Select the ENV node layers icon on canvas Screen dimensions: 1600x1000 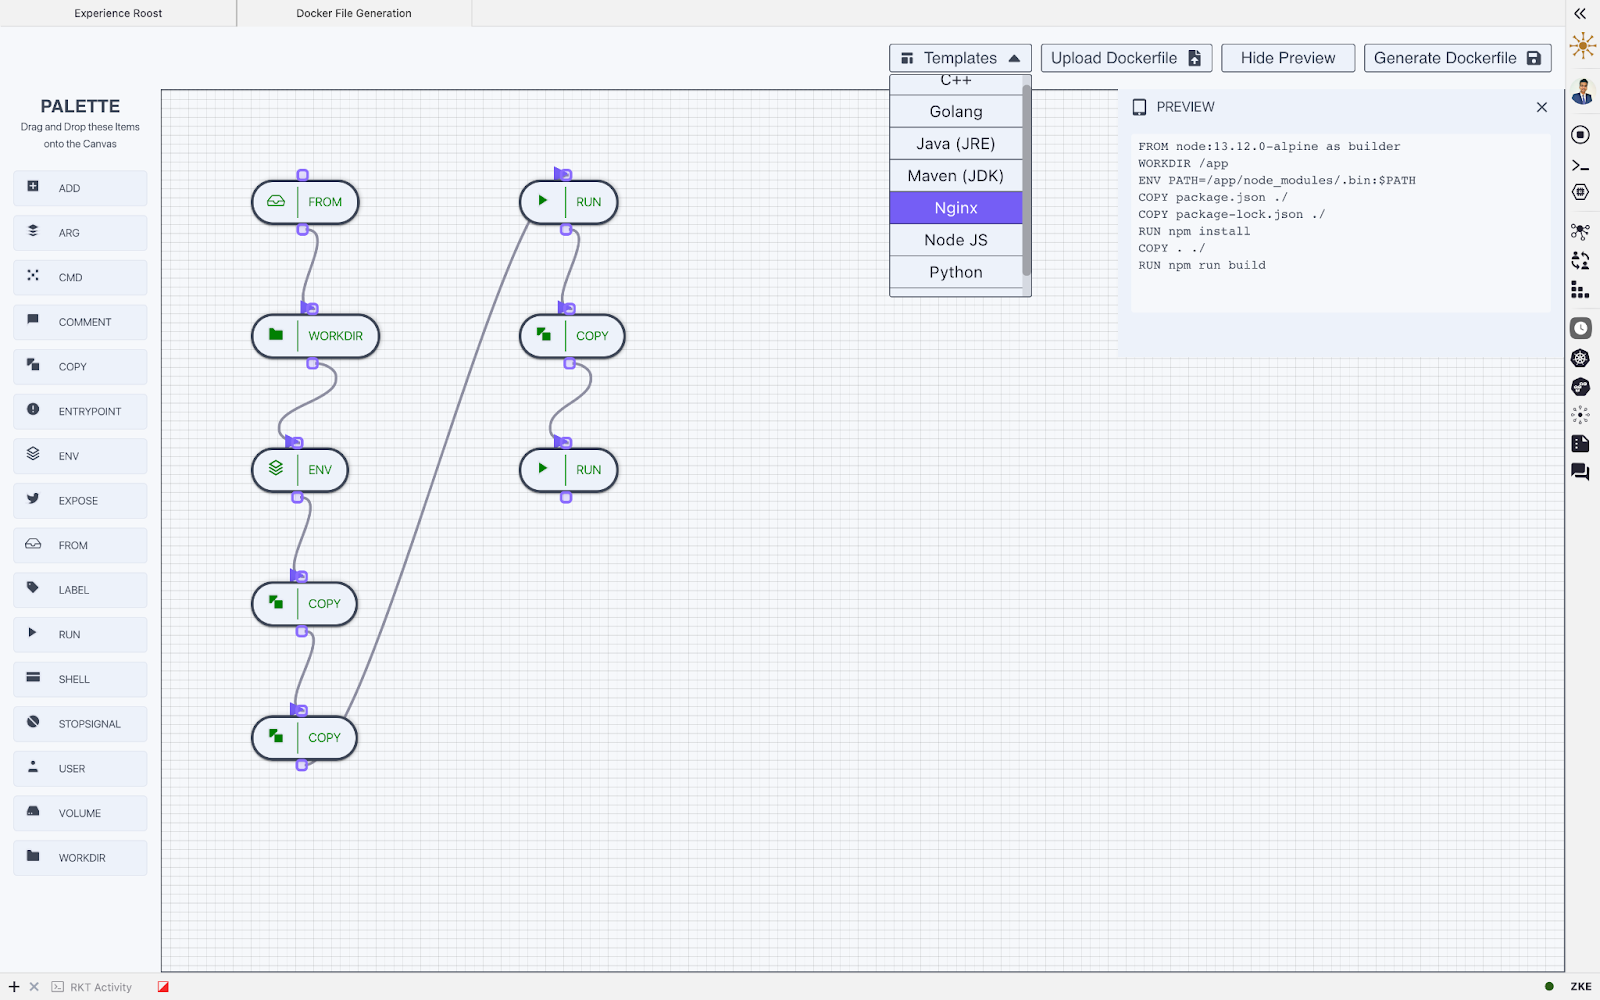(x=276, y=468)
